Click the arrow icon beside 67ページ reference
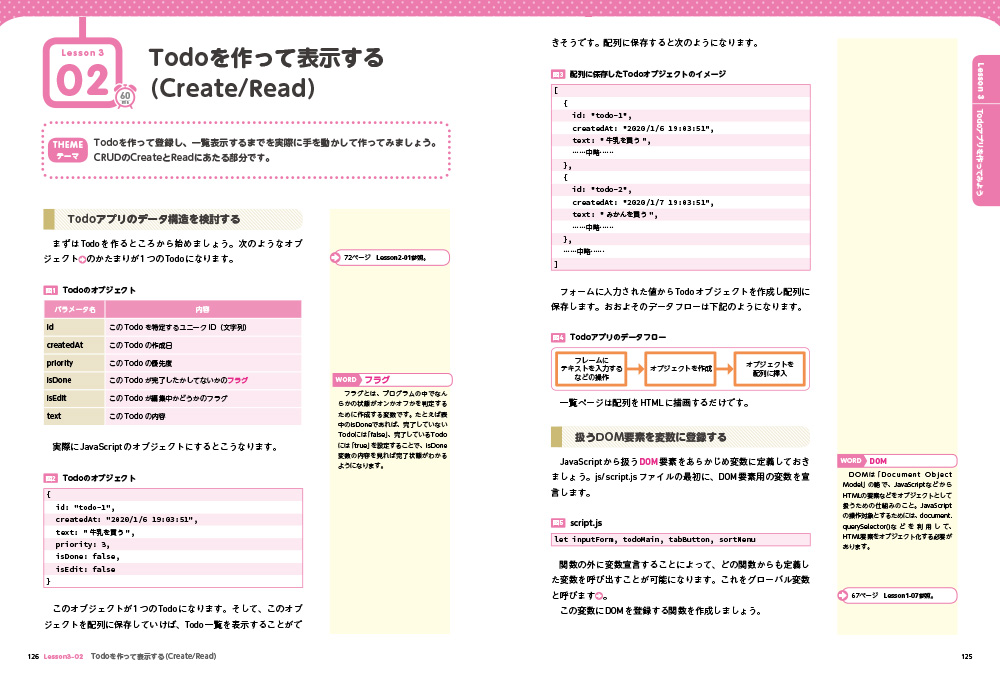Image resolution: width=1000 pixels, height=679 pixels. 843,595
